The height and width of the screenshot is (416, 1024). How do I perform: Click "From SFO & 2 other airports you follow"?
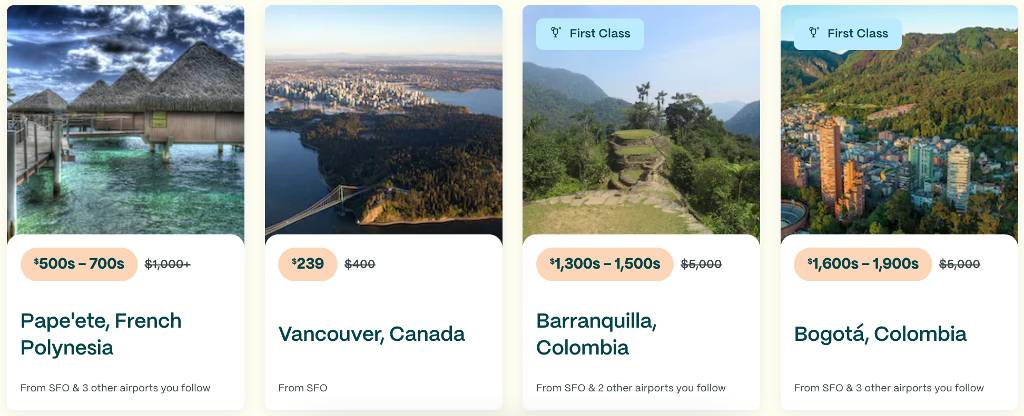[631, 388]
